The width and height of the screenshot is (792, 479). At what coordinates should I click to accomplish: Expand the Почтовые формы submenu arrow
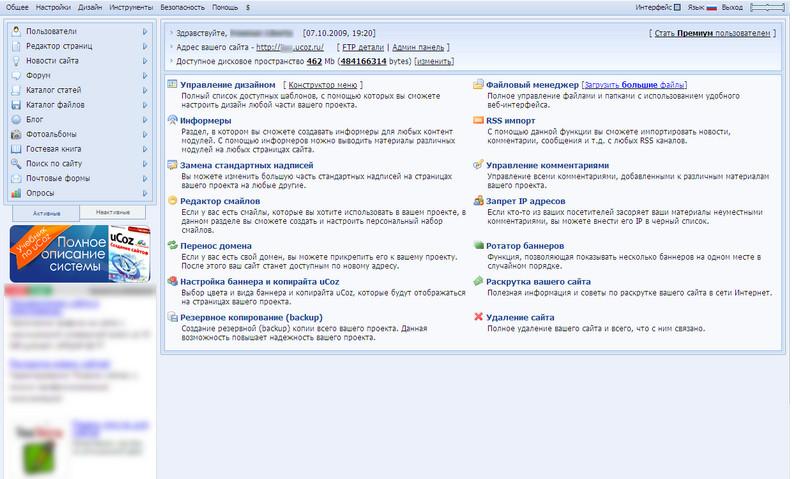coord(145,178)
